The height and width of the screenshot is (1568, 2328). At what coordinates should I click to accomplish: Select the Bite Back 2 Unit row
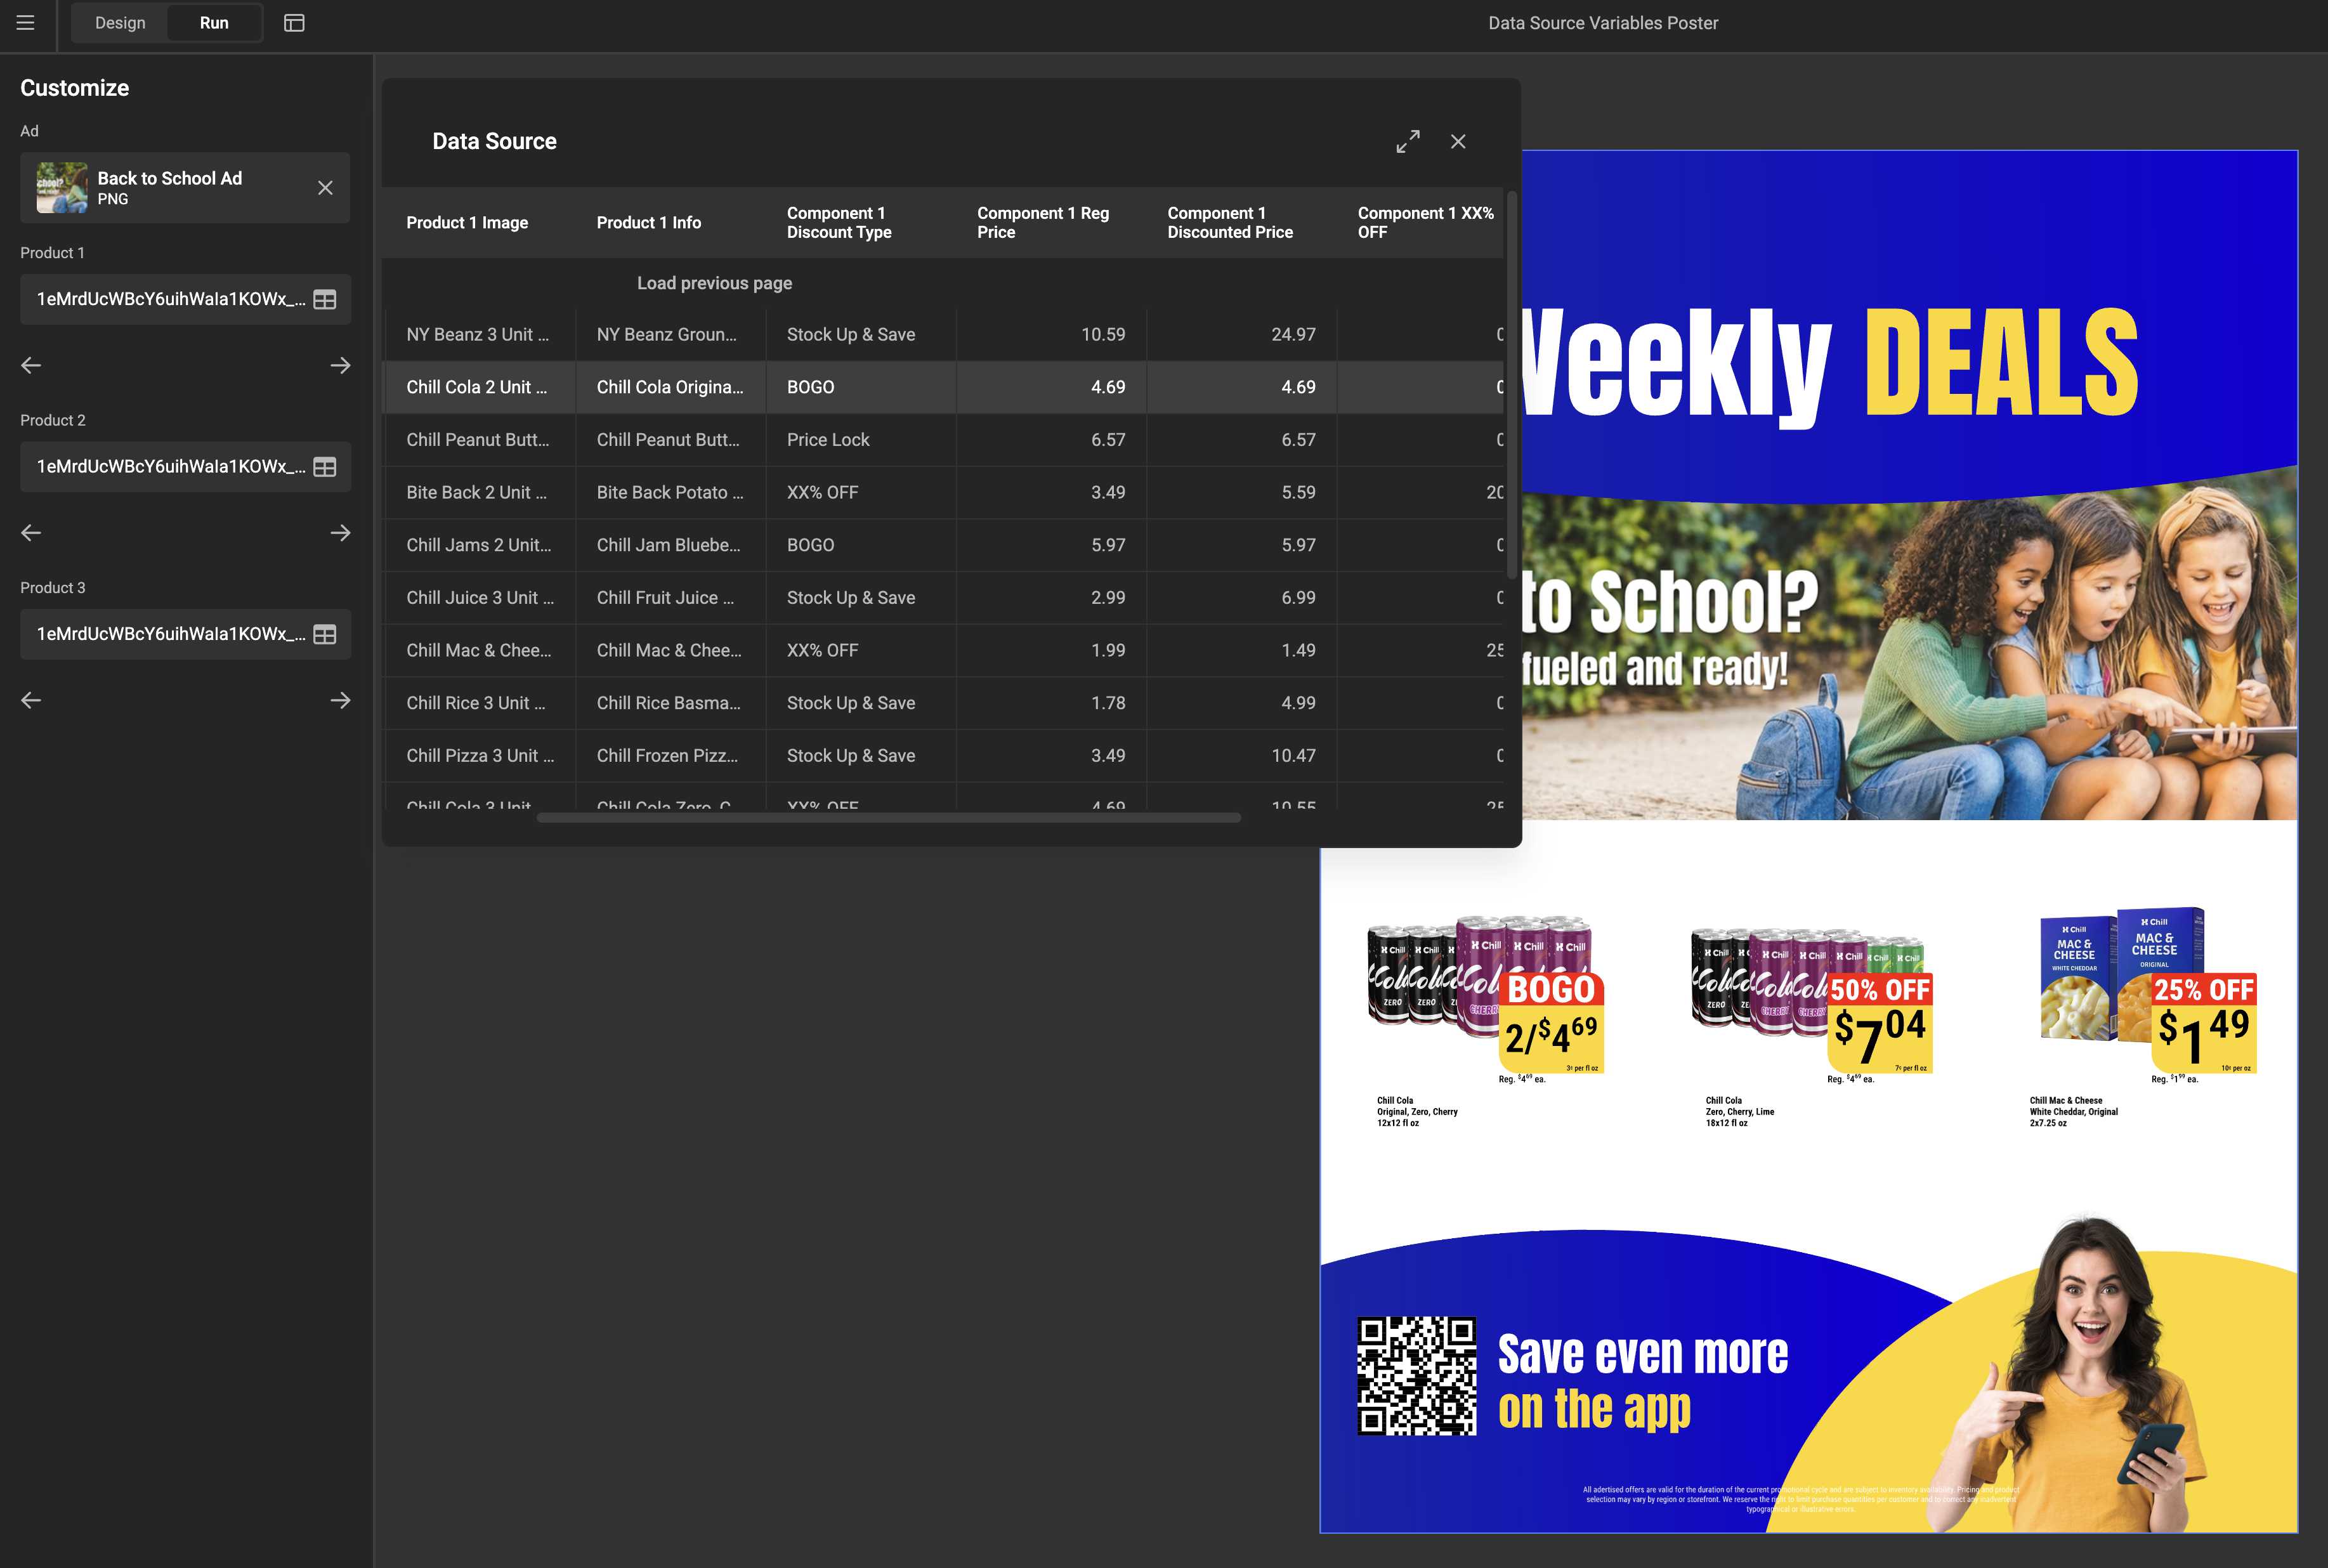pos(944,493)
